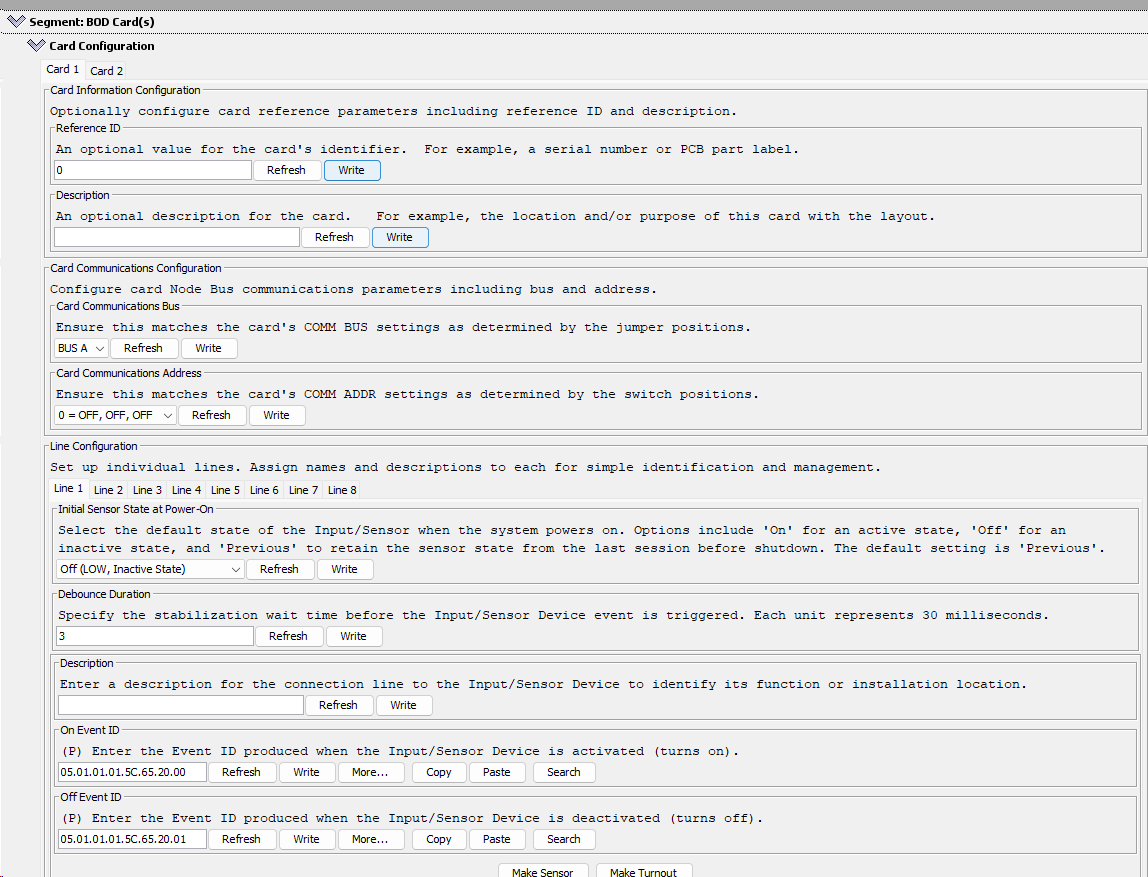Search for the On Event ID
The width and height of the screenshot is (1148, 877).
564,772
